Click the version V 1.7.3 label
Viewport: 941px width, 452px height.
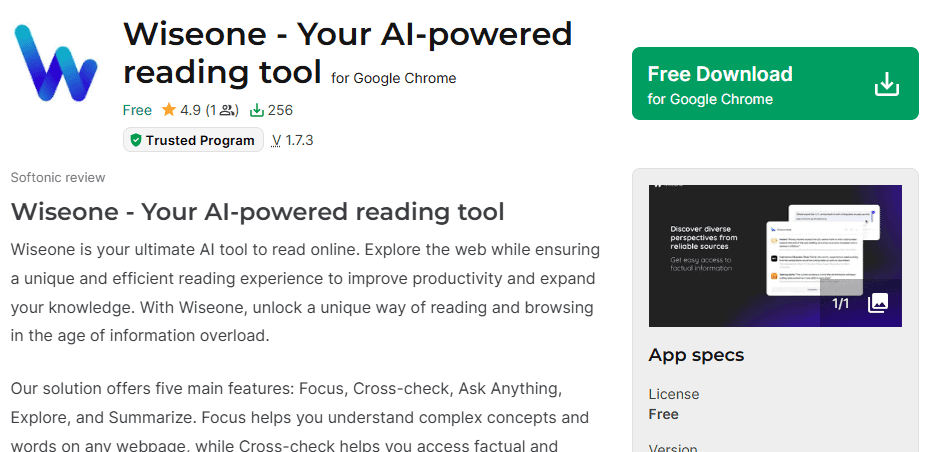(x=292, y=140)
